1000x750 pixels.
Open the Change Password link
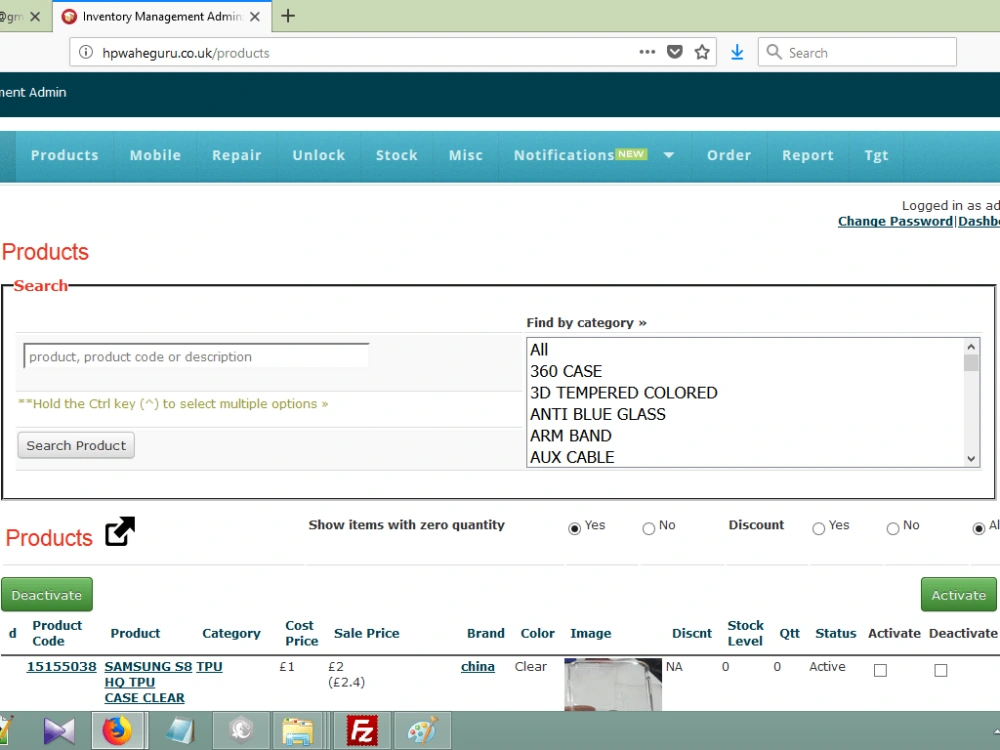click(x=895, y=221)
